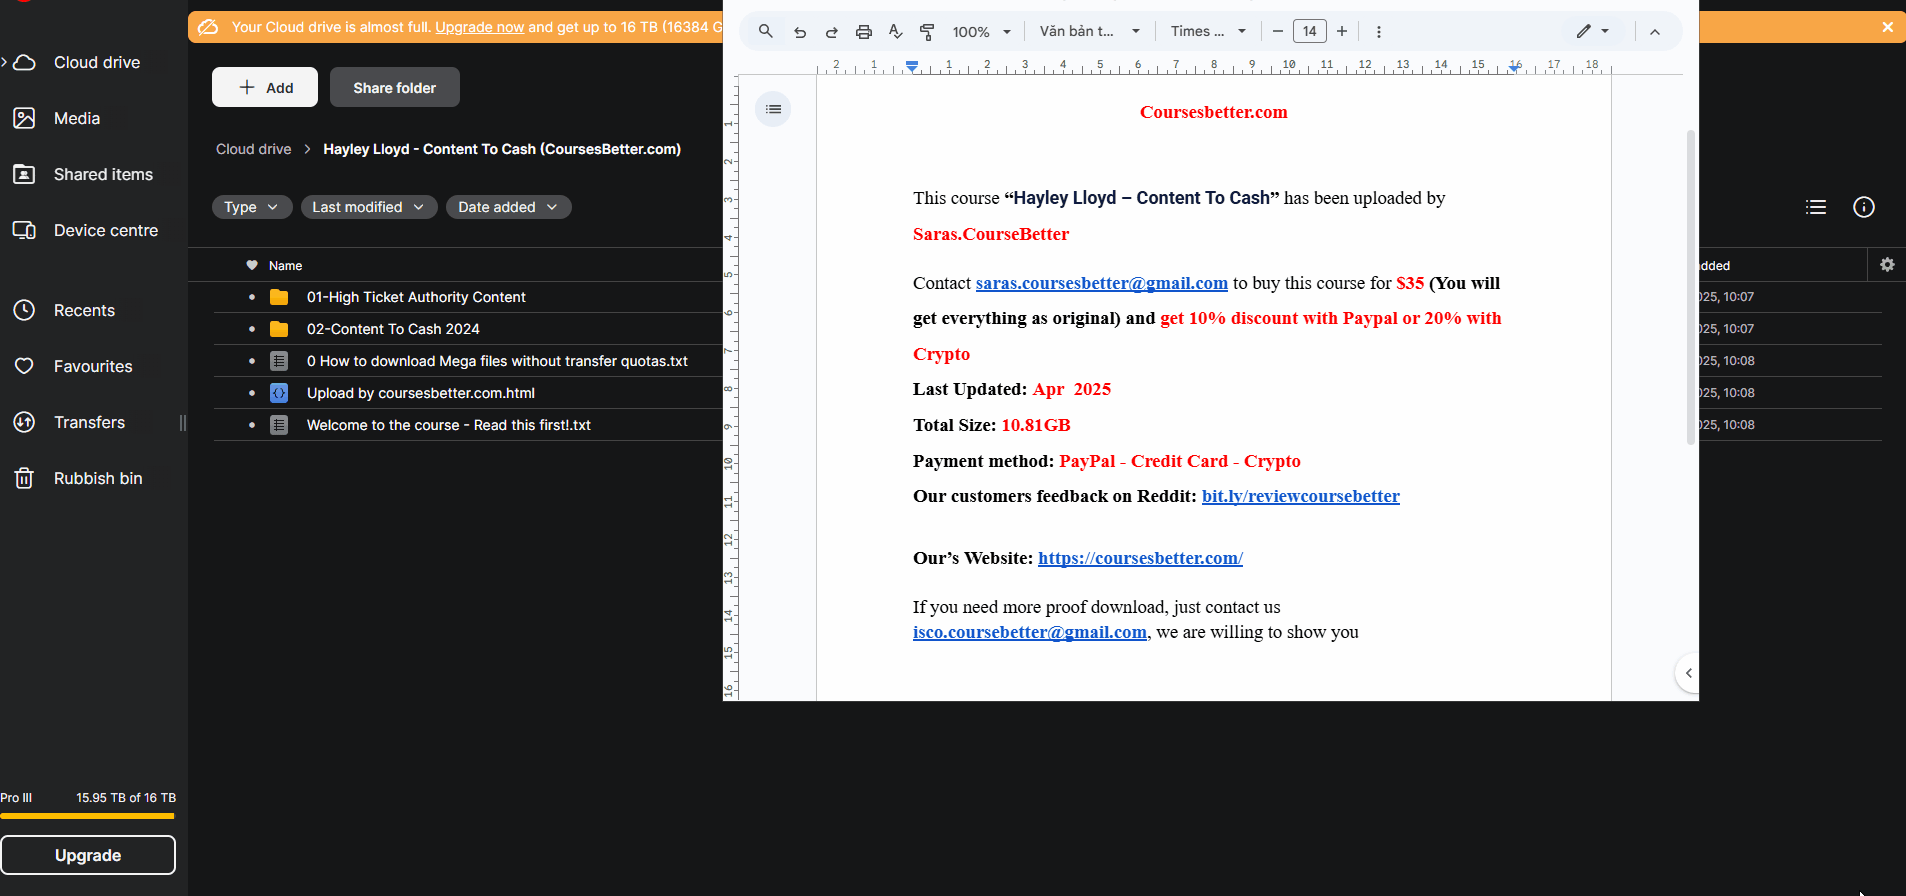Go to Shared items section
Image resolution: width=1906 pixels, height=896 pixels.
(103, 174)
